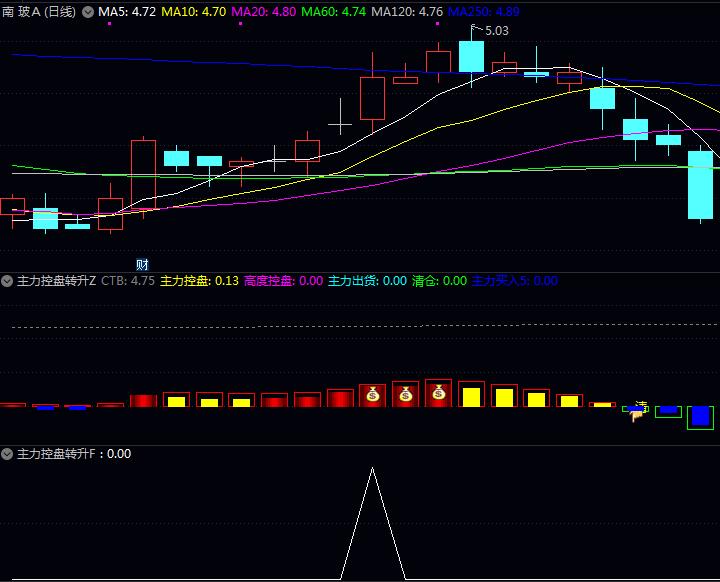
Task: Click the 高度控盘: 0.00 value
Action: tap(283, 281)
